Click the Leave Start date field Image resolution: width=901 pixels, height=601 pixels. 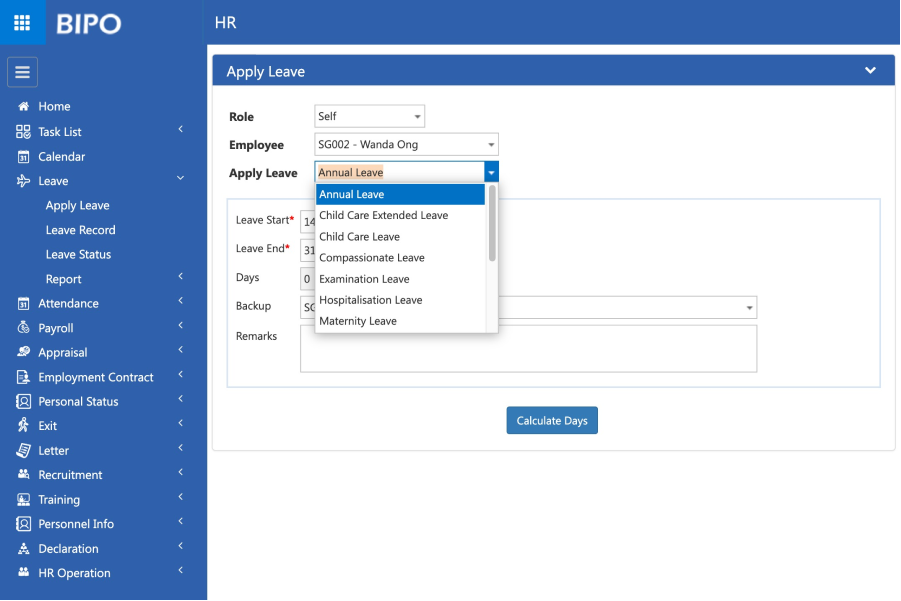point(307,221)
